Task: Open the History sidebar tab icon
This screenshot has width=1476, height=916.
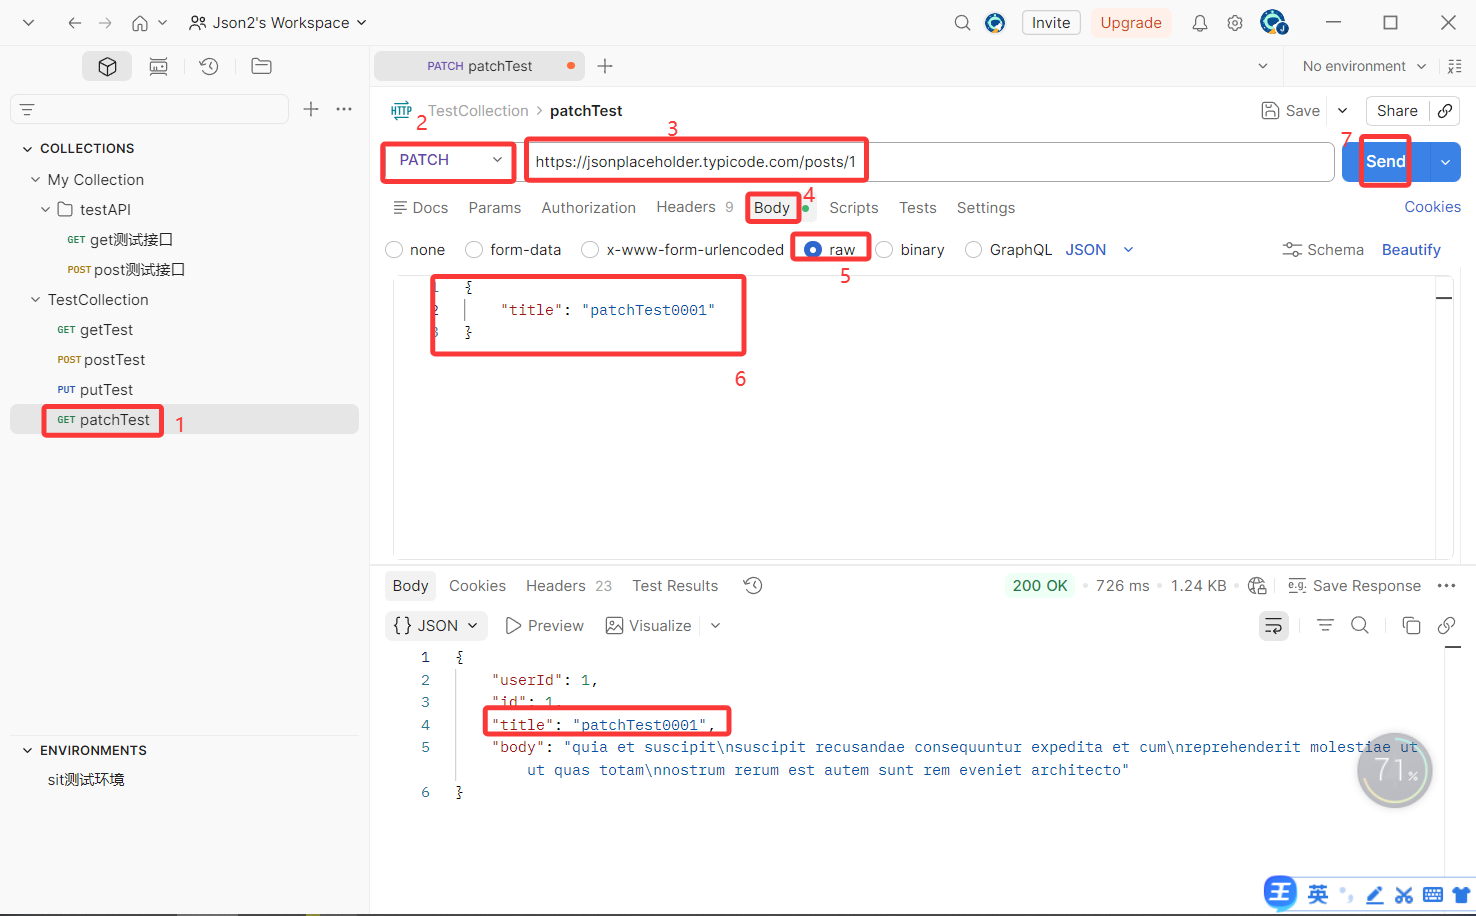Action: coord(209,66)
